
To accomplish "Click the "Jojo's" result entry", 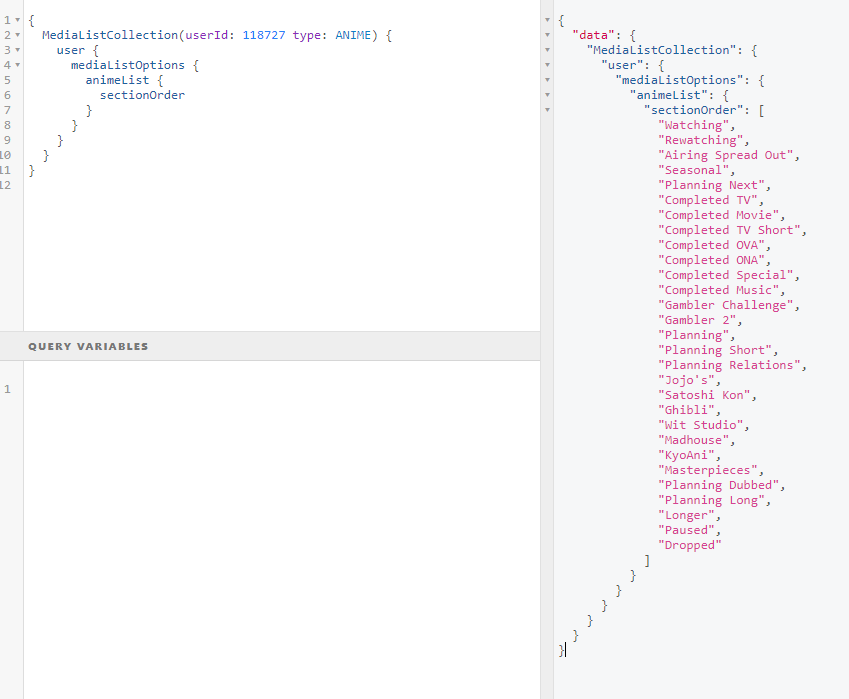I will pyautogui.click(x=687, y=380).
